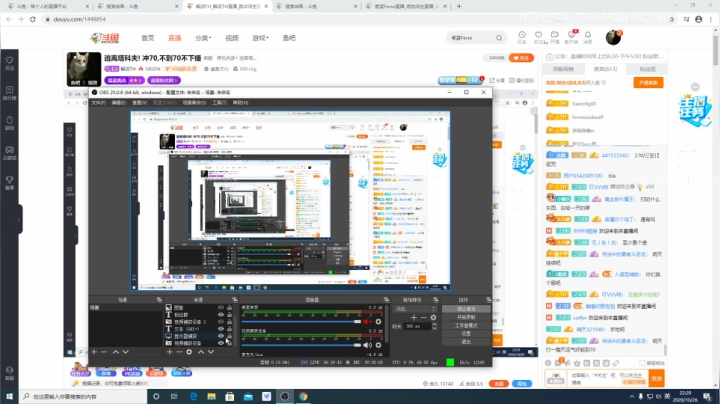720x404 pixels.
Task: Move scene down in OBS Scenes panel
Action: 125,352
